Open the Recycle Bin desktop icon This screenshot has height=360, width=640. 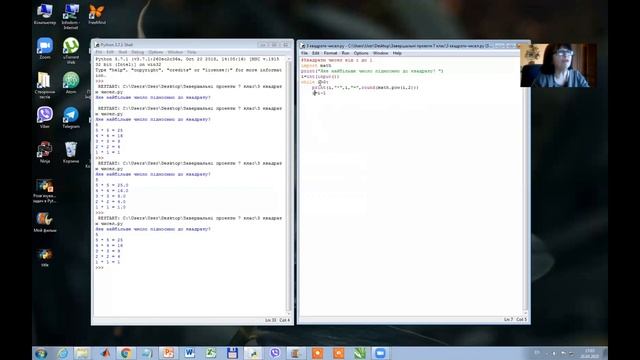coord(71,152)
